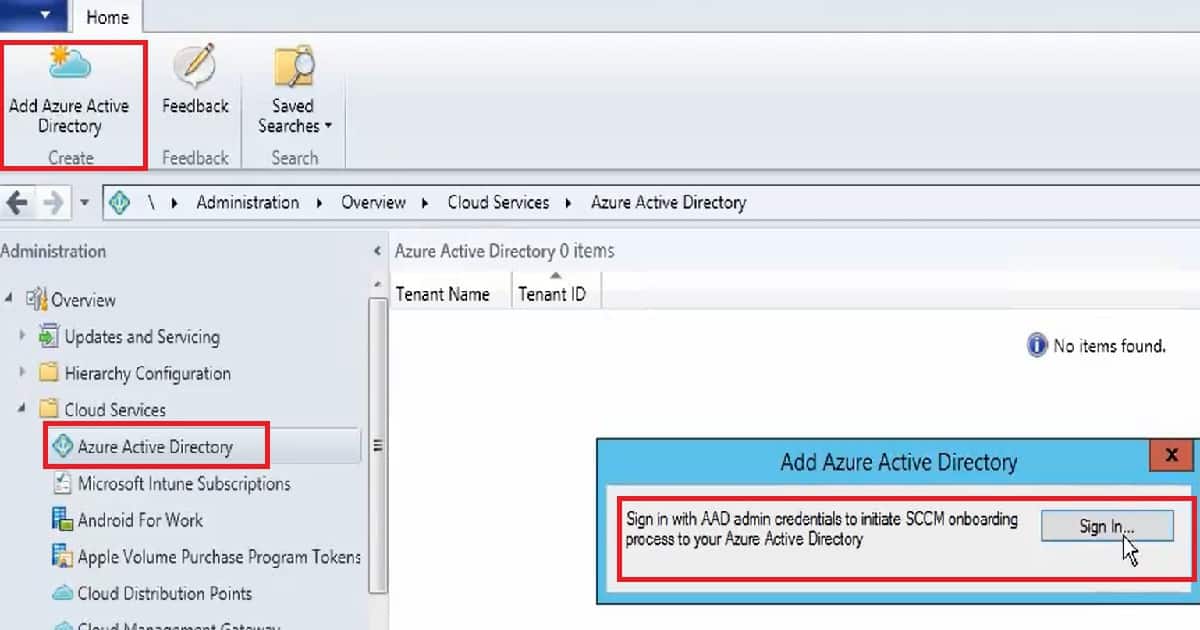The height and width of the screenshot is (630, 1200).
Task: Select Azure Active Directory in breadcrumb path
Action: pos(669,202)
